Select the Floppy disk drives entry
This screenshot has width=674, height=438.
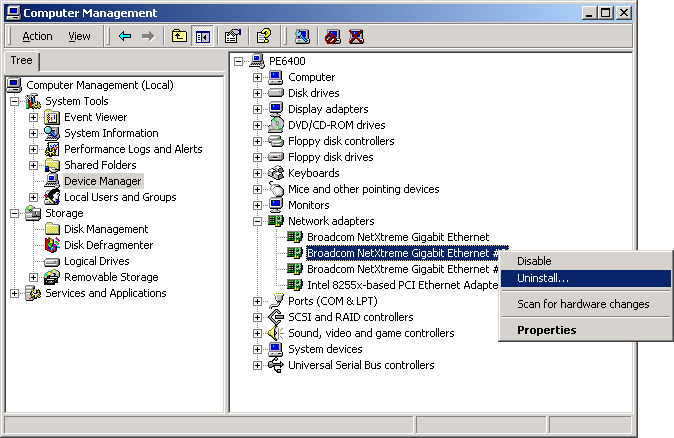click(x=331, y=157)
